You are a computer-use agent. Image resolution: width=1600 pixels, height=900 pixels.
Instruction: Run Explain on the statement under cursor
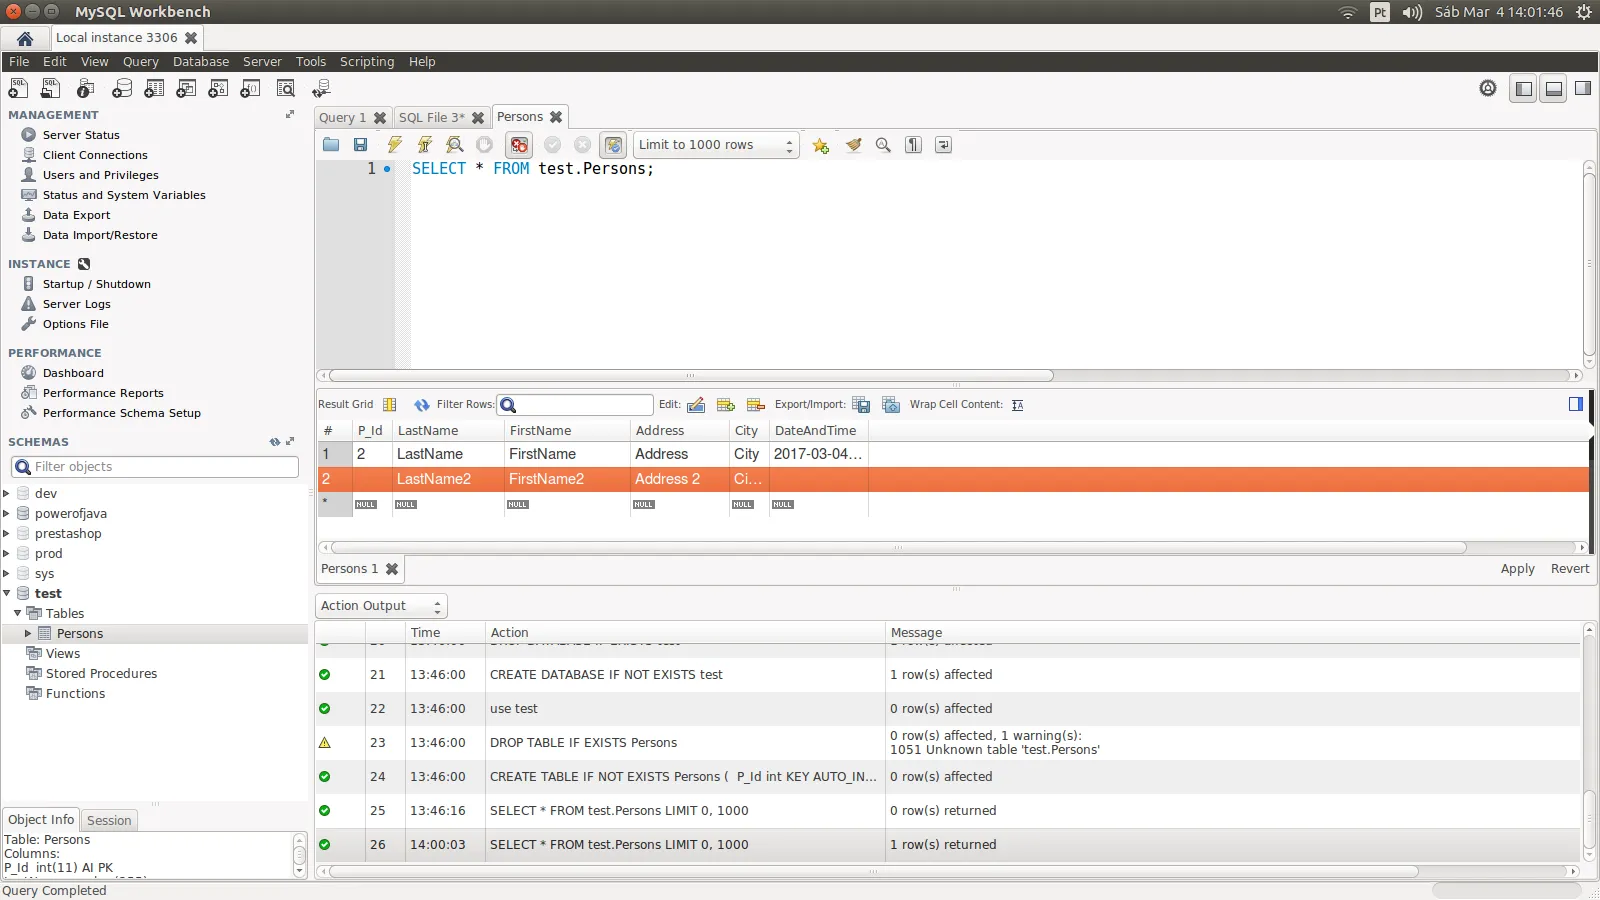point(455,145)
